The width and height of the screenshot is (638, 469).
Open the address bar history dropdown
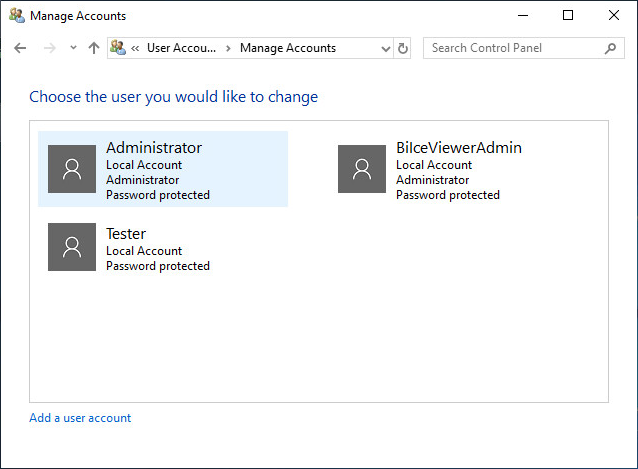point(386,48)
